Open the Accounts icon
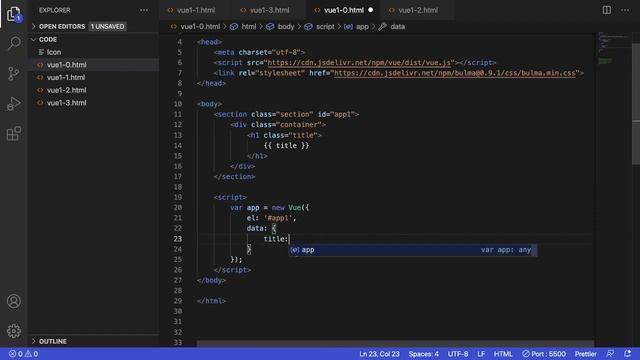640x360 pixels. pos(13,301)
